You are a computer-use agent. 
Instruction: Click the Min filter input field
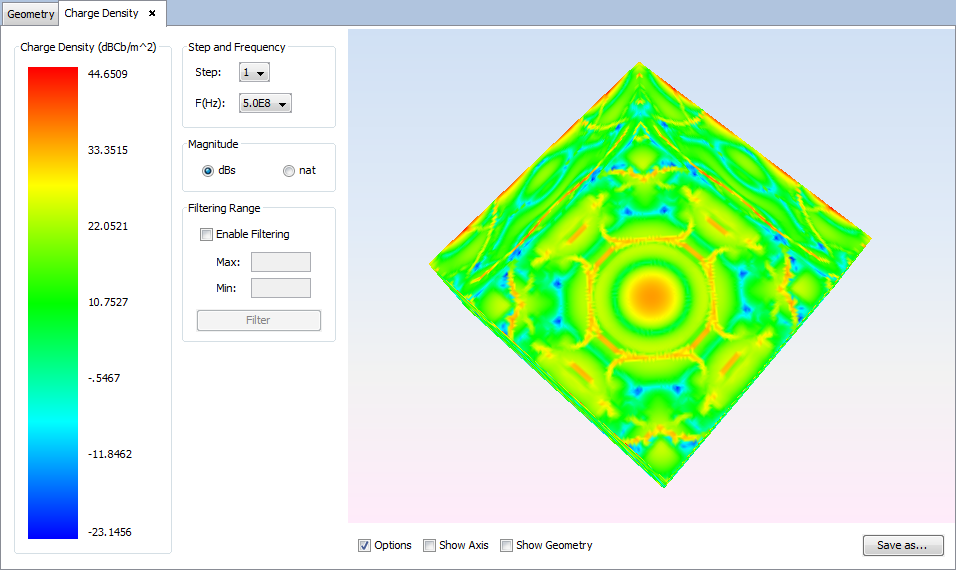[281, 288]
